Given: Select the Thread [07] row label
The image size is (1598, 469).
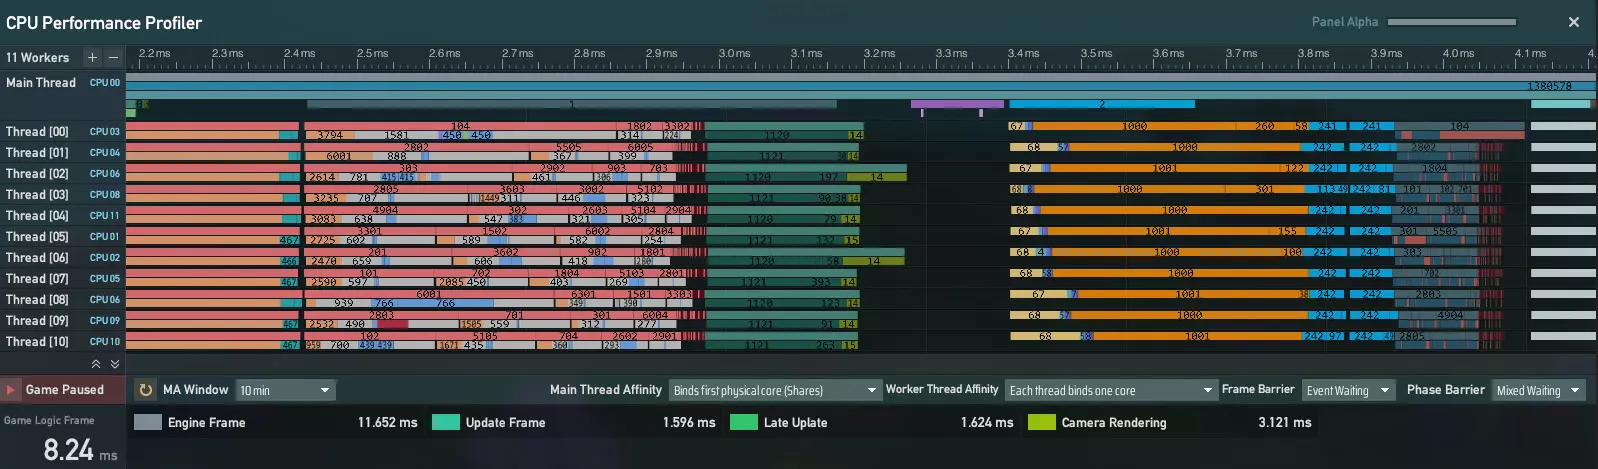Looking at the screenshot, I should [37, 278].
